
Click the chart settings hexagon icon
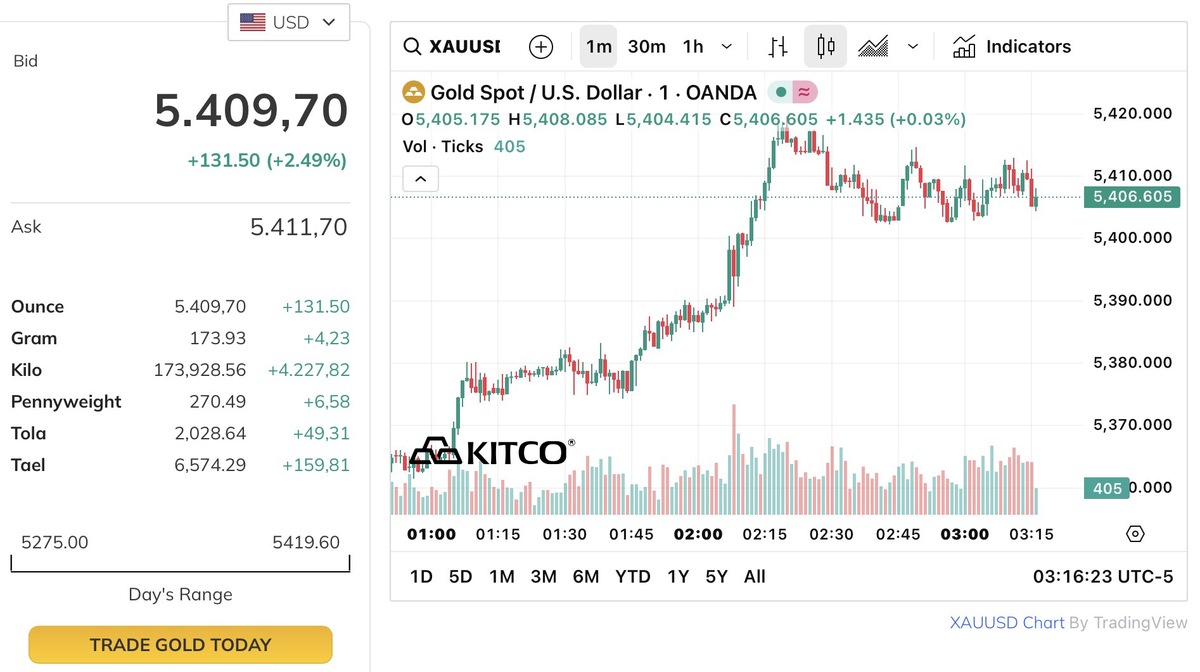(x=1135, y=534)
